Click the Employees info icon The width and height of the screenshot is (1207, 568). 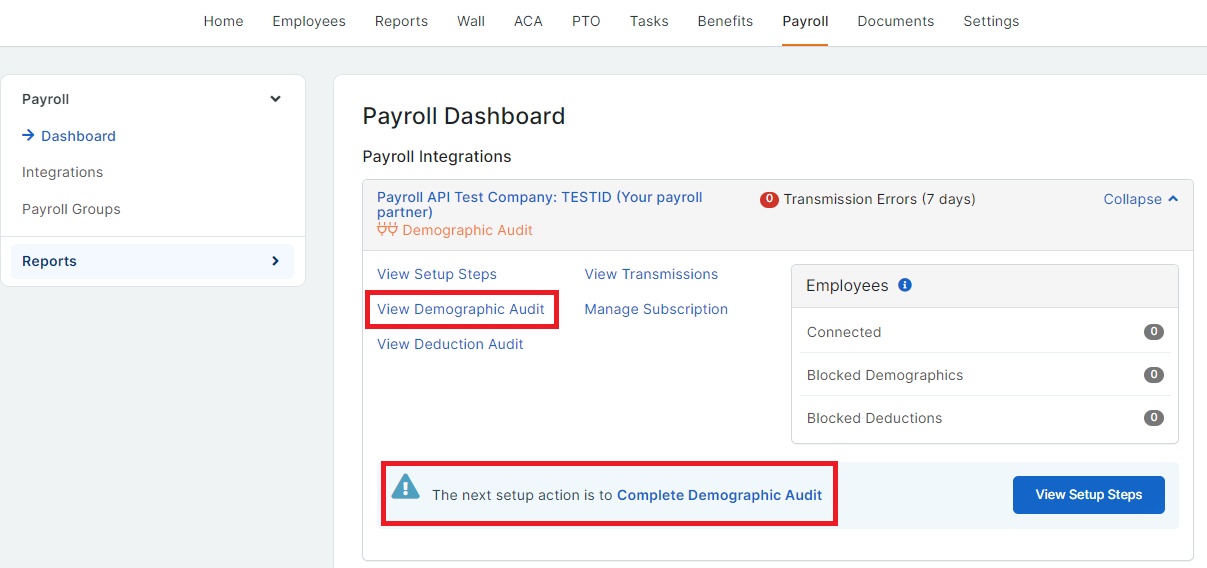point(905,285)
